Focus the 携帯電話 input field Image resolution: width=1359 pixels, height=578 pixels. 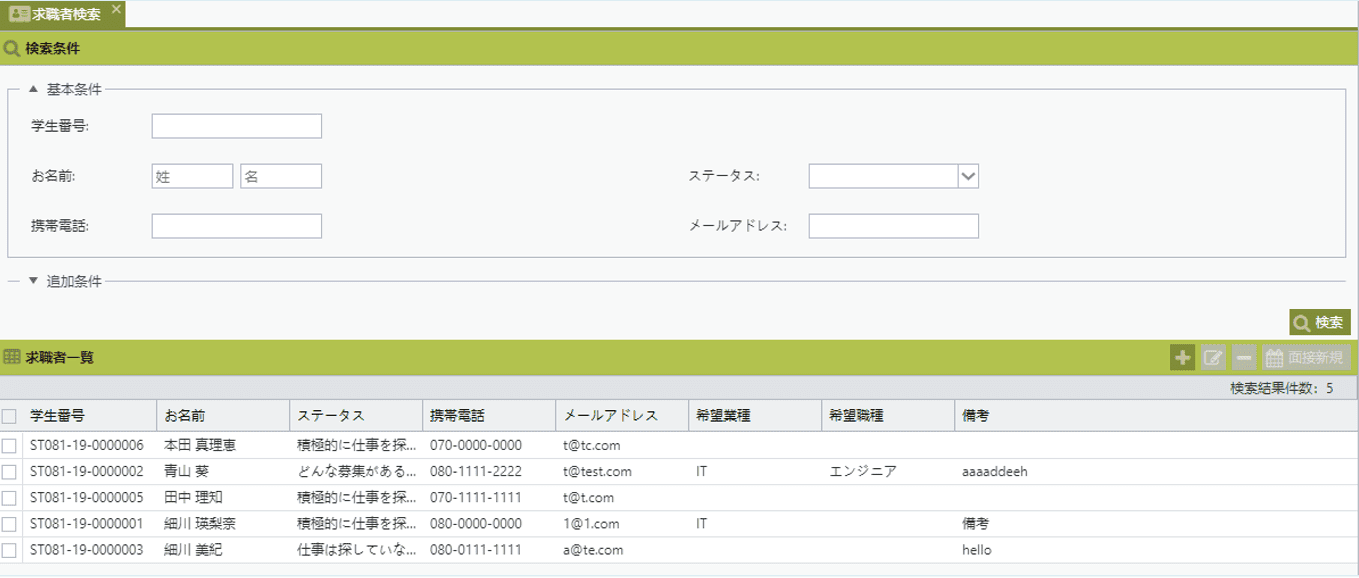pyautogui.click(x=237, y=226)
